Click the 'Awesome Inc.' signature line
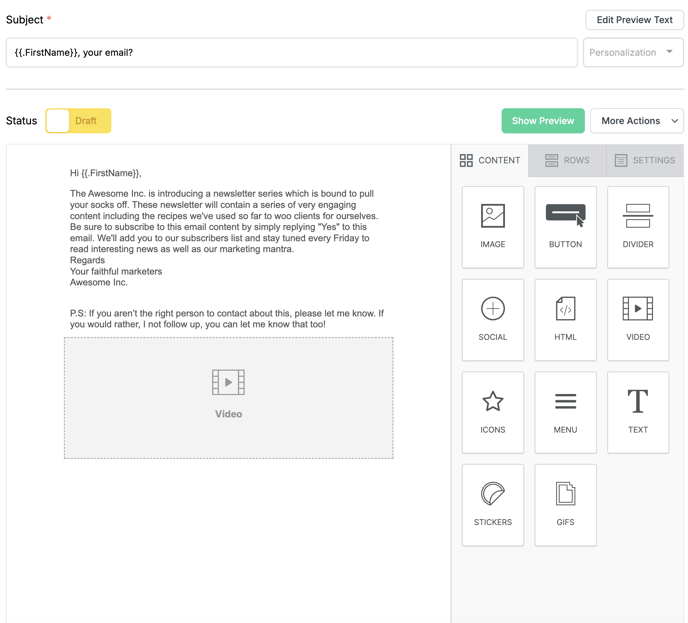Viewport: 688px width, 623px height. point(99,282)
